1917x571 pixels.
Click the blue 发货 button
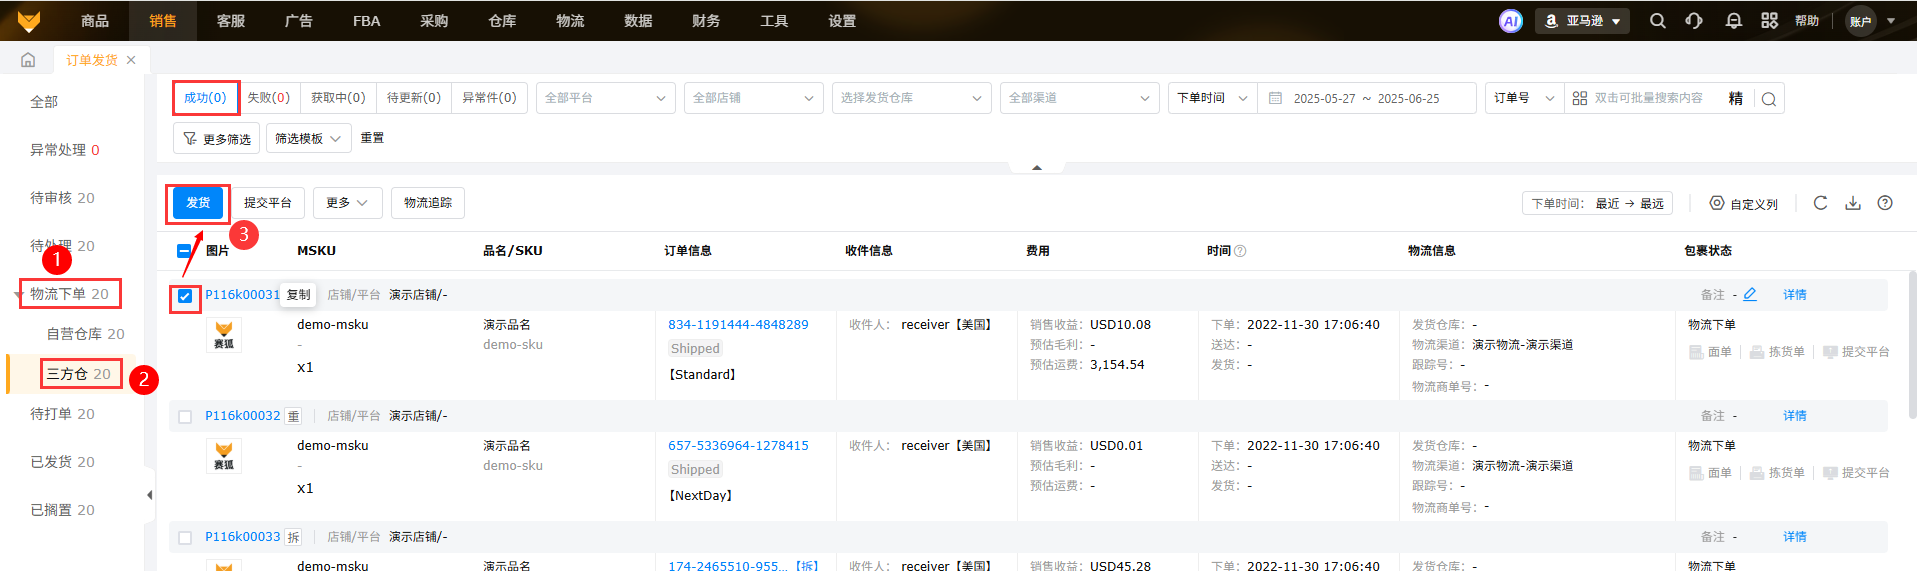(x=198, y=203)
